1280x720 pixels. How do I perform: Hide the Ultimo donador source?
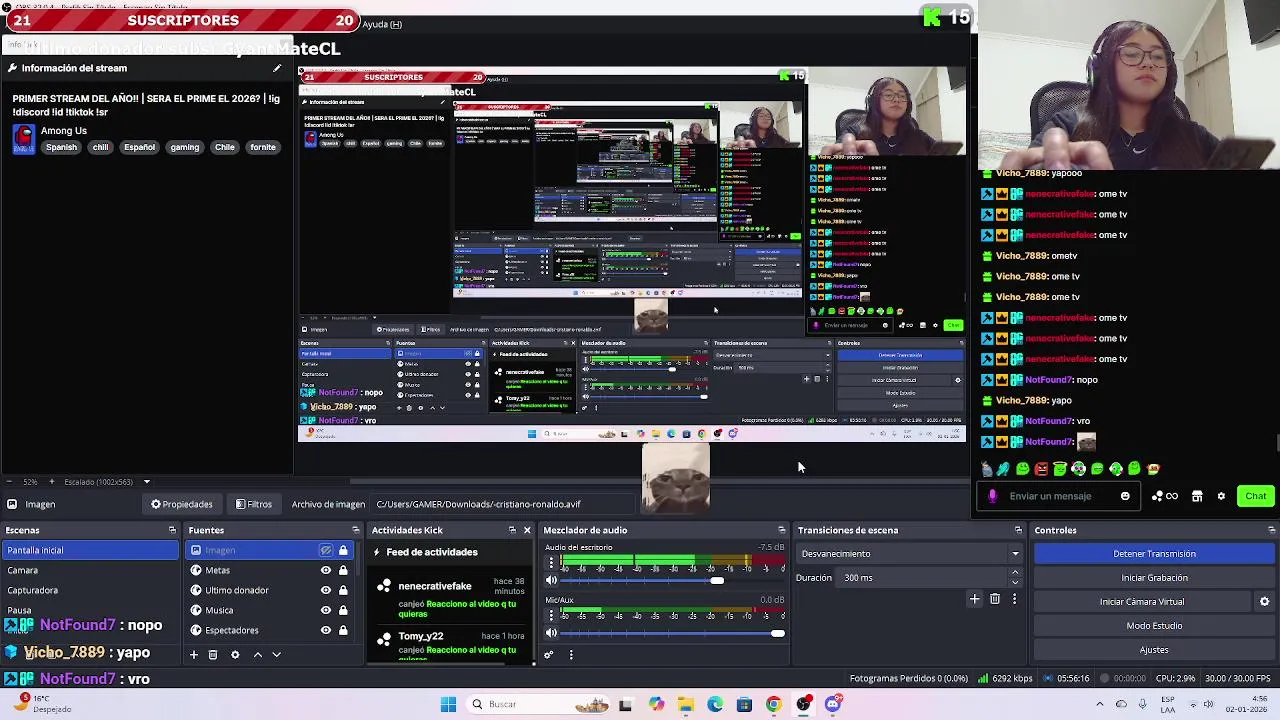coord(326,590)
